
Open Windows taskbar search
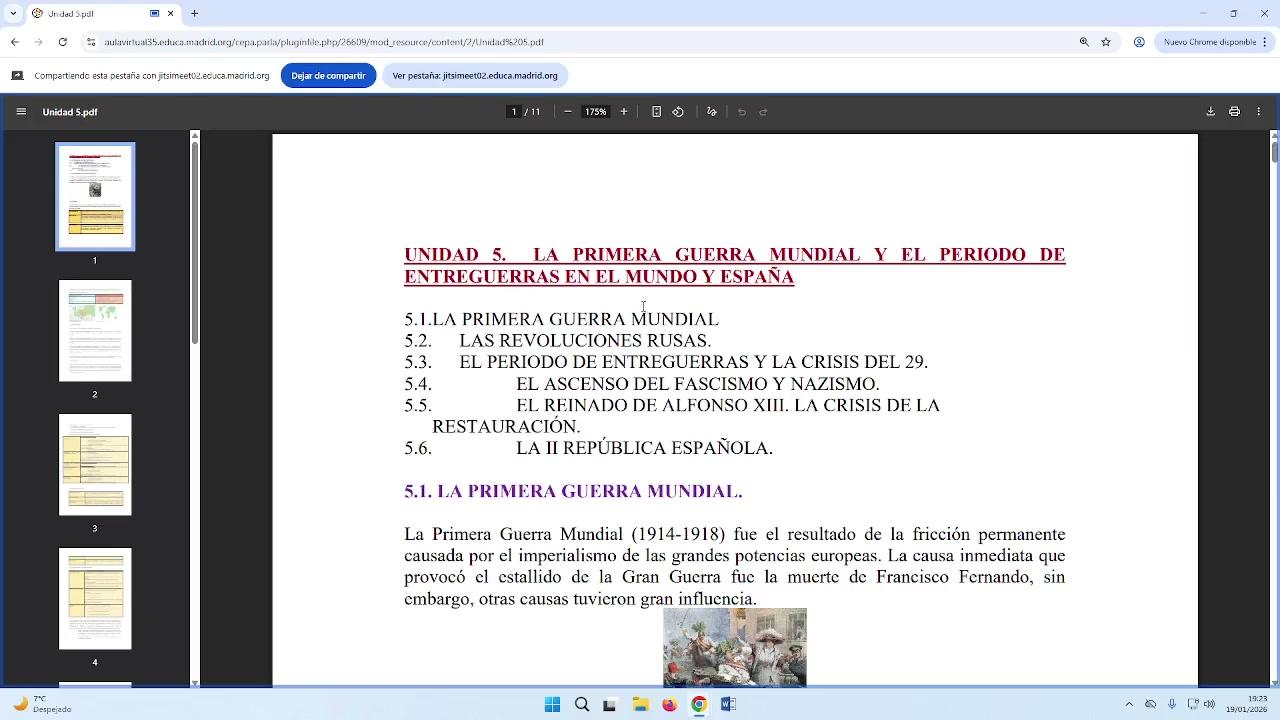(582, 705)
